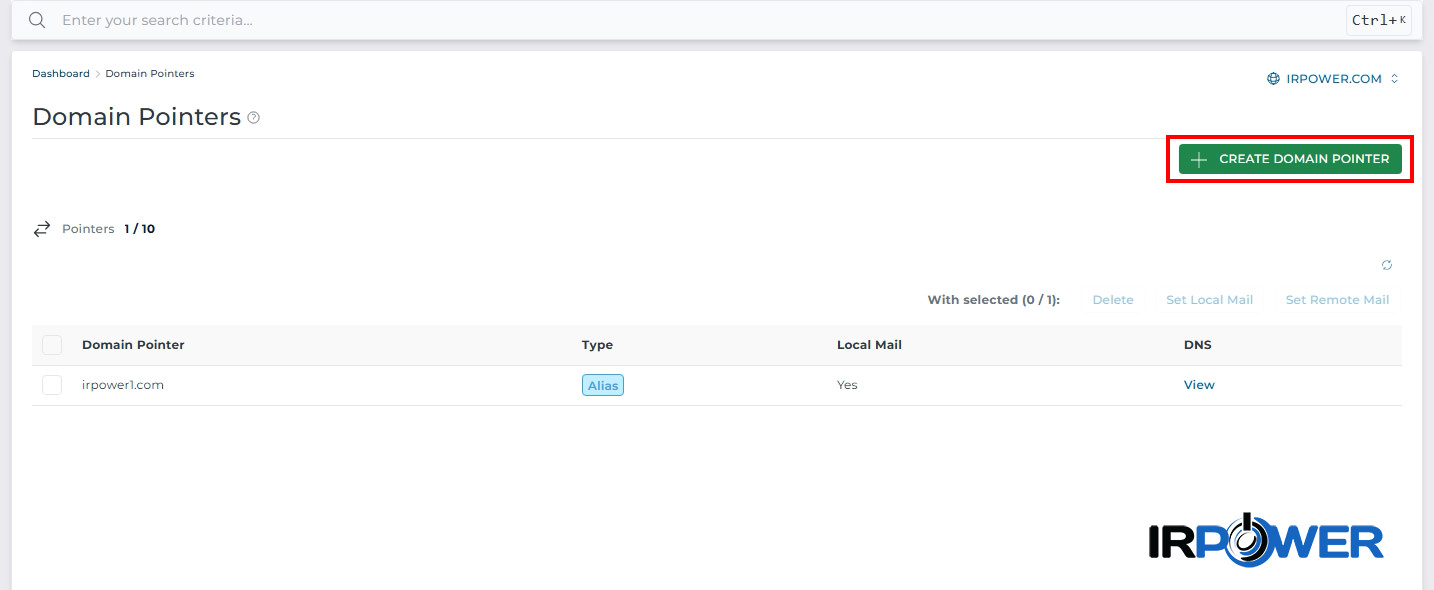The width and height of the screenshot is (1434, 590).
Task: Click Create Domain Pointer button
Action: [1290, 159]
